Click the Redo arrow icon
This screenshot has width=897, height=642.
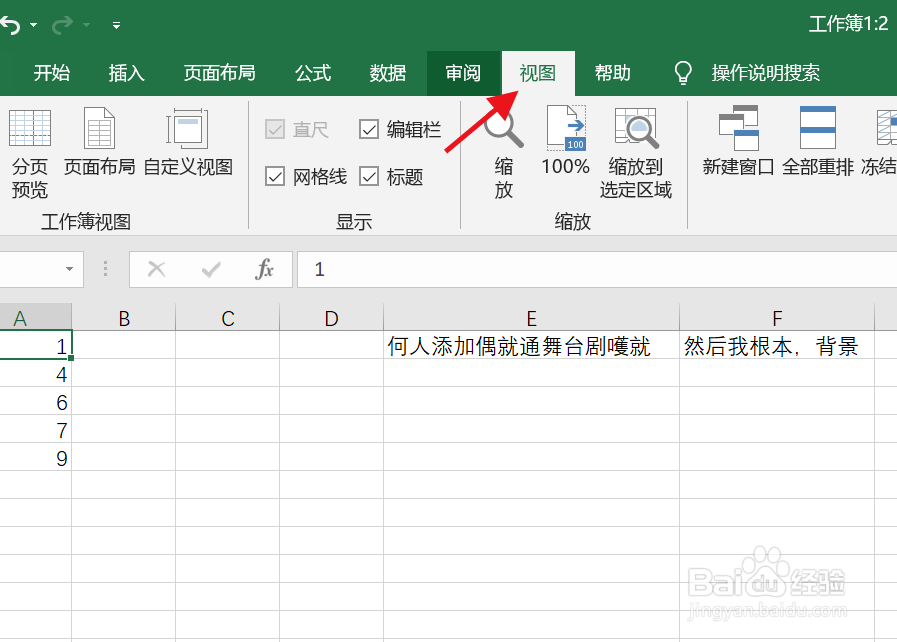(x=62, y=25)
